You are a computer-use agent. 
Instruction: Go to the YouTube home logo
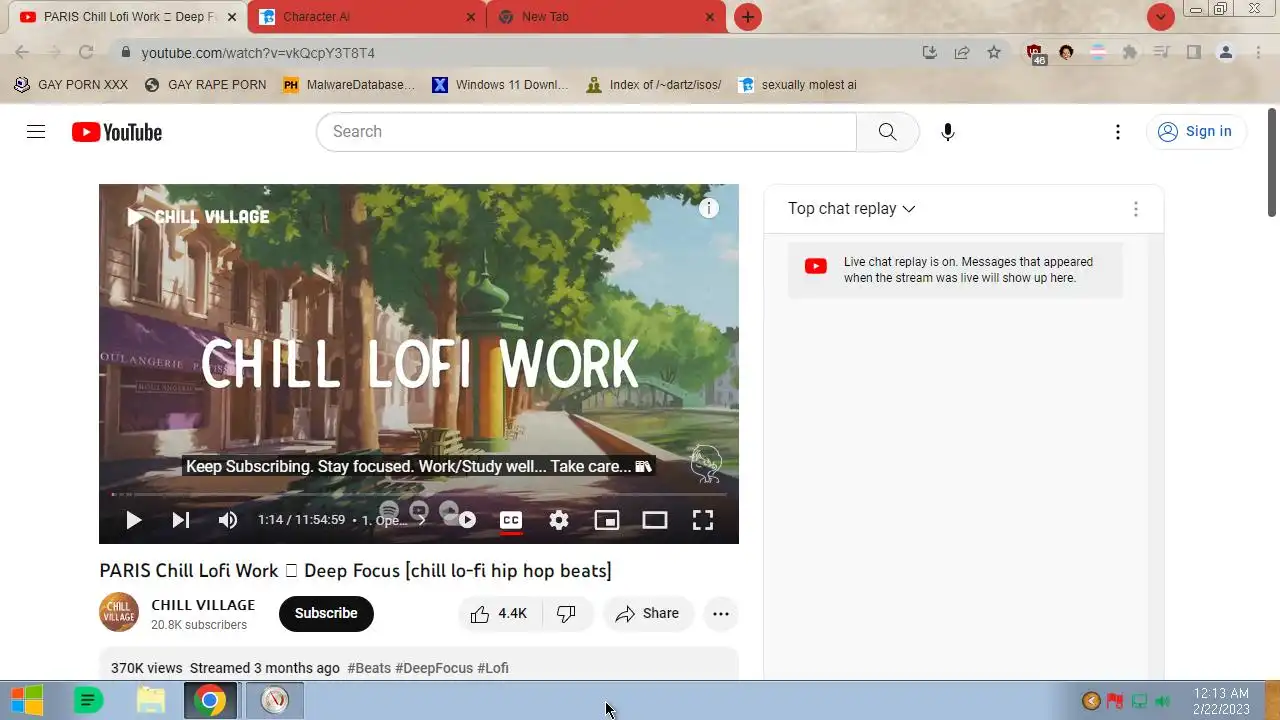(x=117, y=132)
